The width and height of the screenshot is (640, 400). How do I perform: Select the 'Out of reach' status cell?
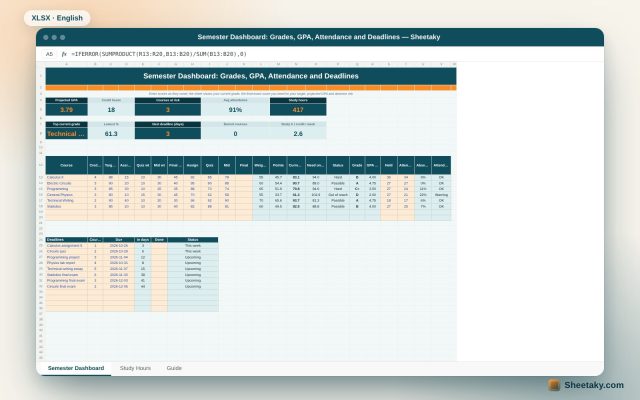[x=338, y=195]
